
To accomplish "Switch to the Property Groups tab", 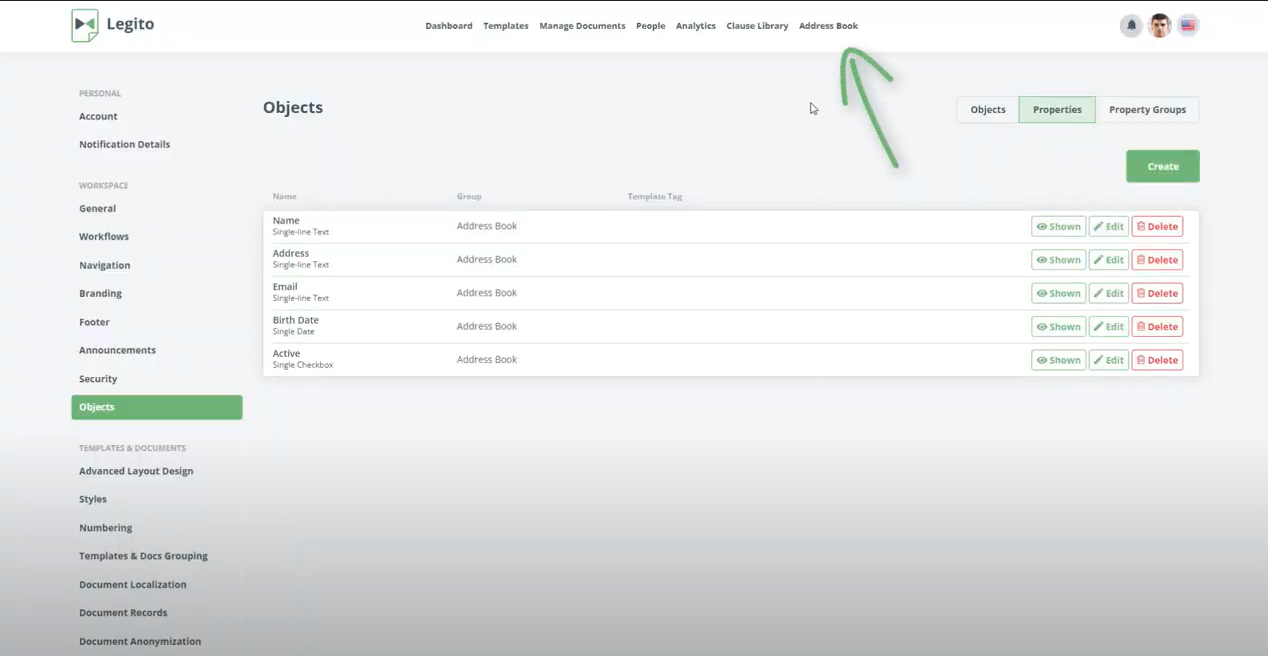I will [1147, 110].
